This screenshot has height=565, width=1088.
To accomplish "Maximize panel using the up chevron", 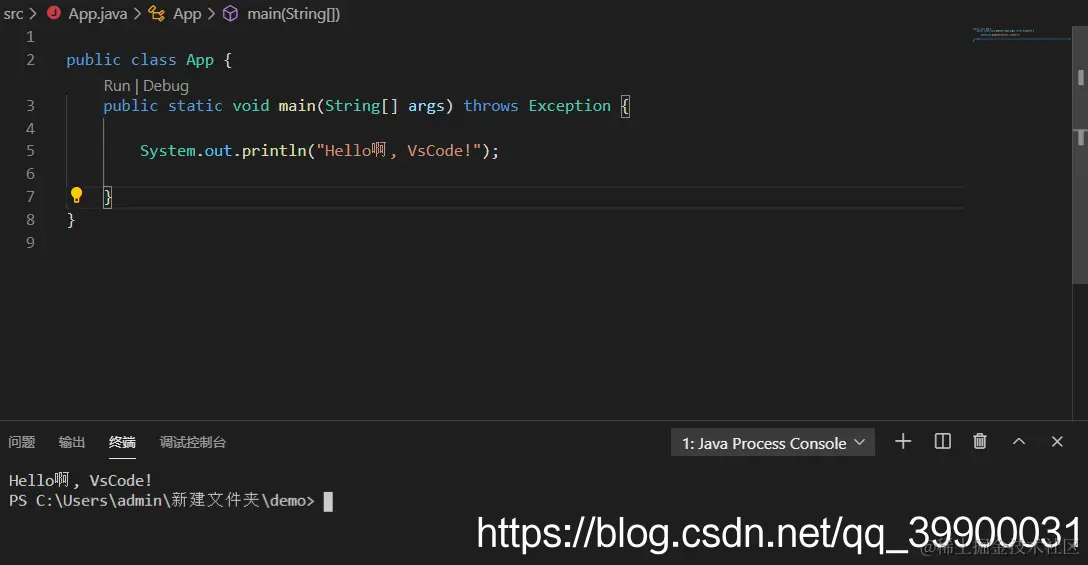I will pyautogui.click(x=1019, y=441).
